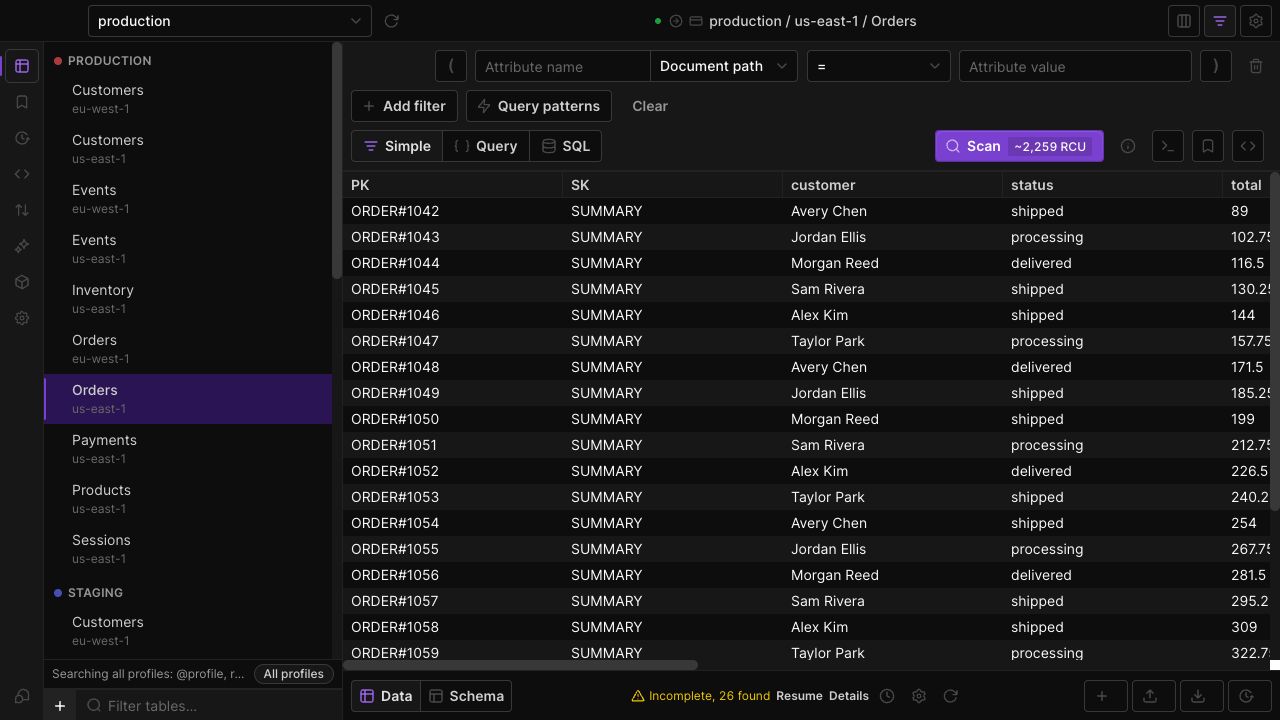
Task: Save the query with the bookmark icon
Action: (x=1208, y=146)
